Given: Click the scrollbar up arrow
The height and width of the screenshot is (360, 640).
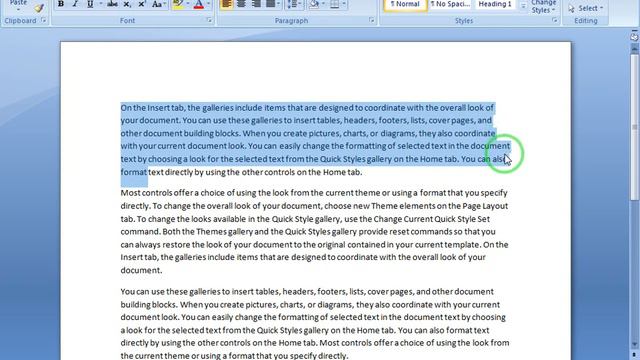Looking at the screenshot, I should point(634,49).
